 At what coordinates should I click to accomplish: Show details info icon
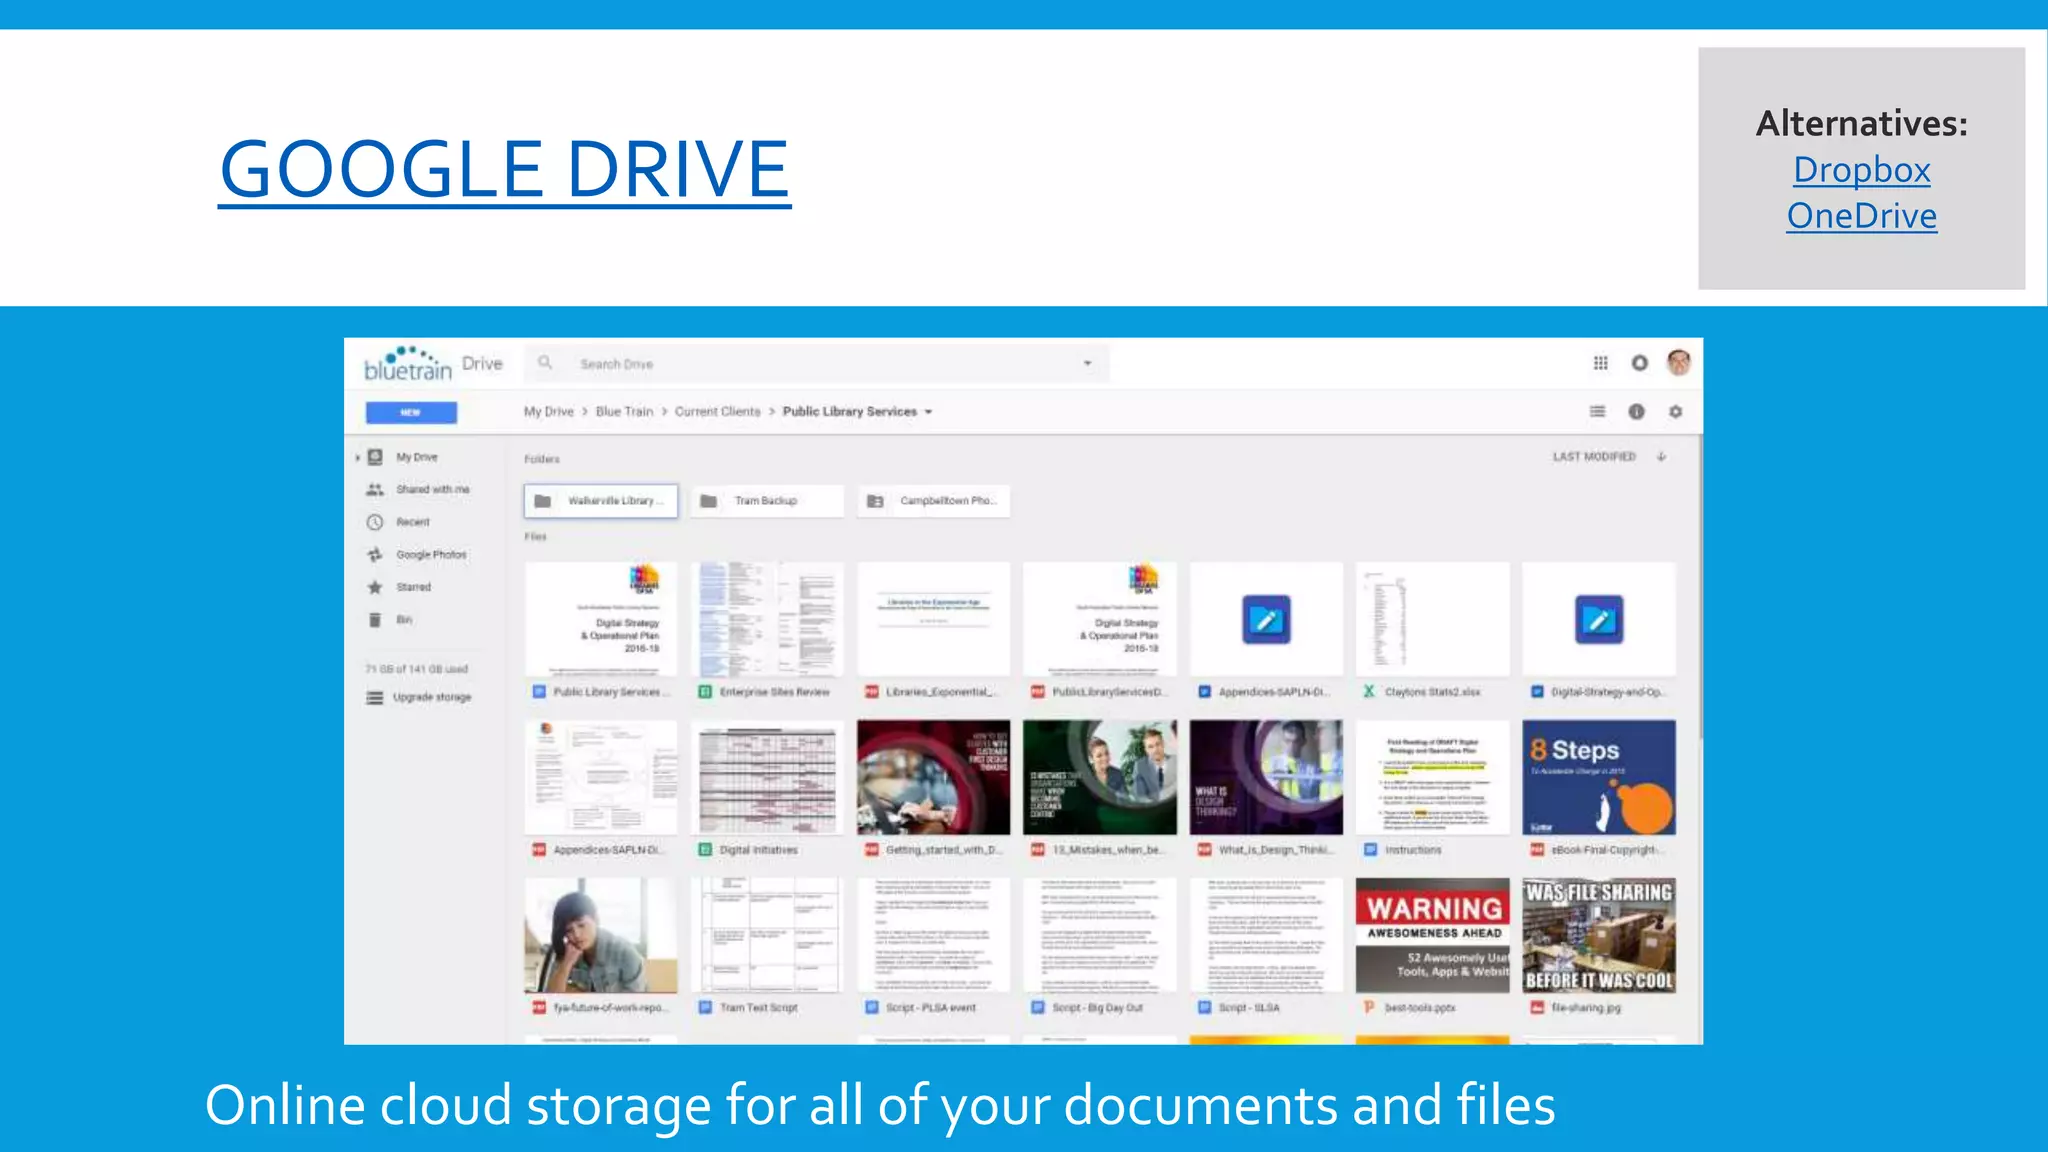1636,411
